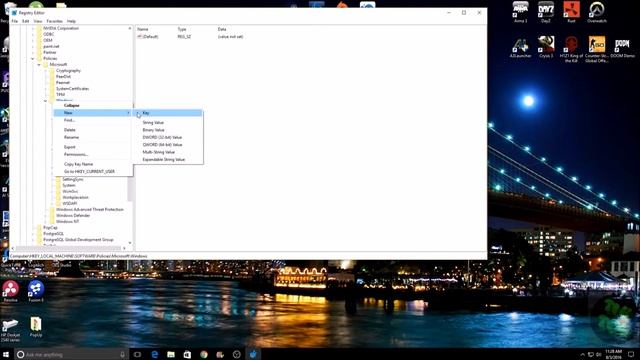Click the Ask me anything search box

tap(71, 354)
